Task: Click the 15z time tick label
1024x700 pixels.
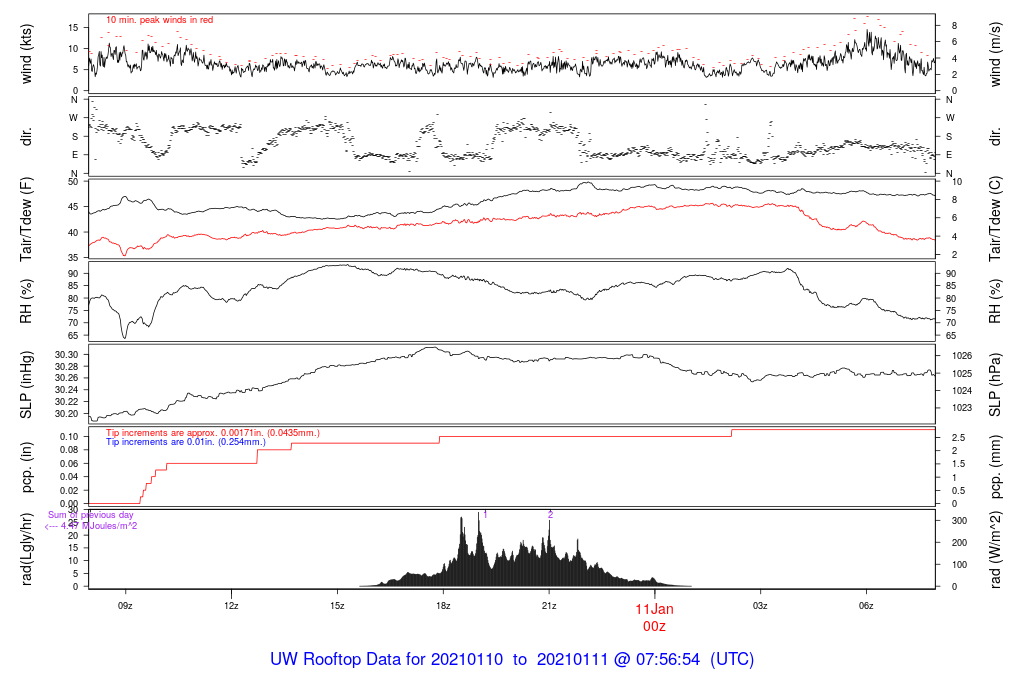Action: pyautogui.click(x=337, y=606)
